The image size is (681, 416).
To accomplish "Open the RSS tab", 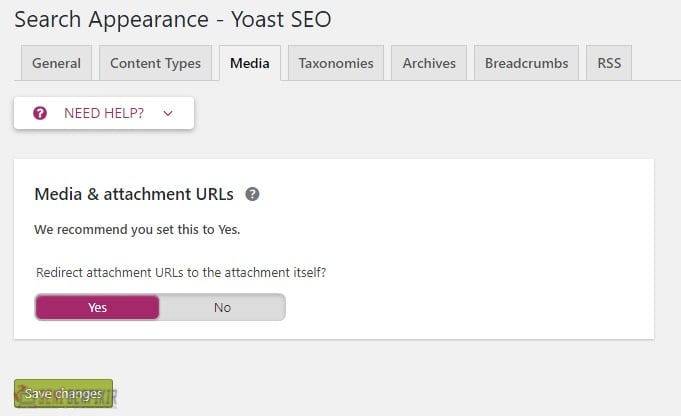I will coord(609,63).
